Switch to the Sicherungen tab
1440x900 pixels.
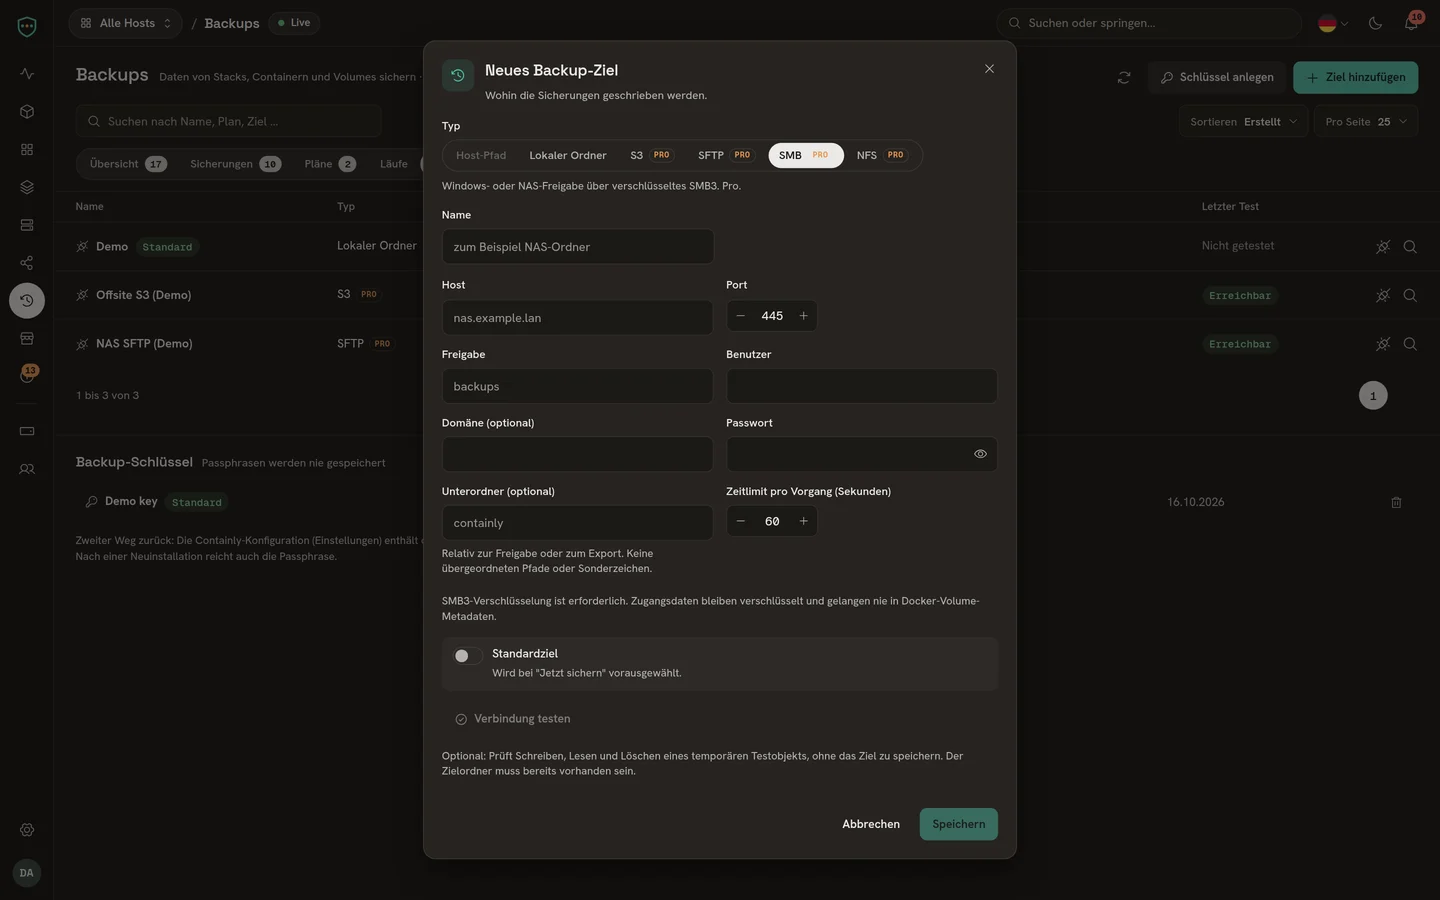pos(235,164)
